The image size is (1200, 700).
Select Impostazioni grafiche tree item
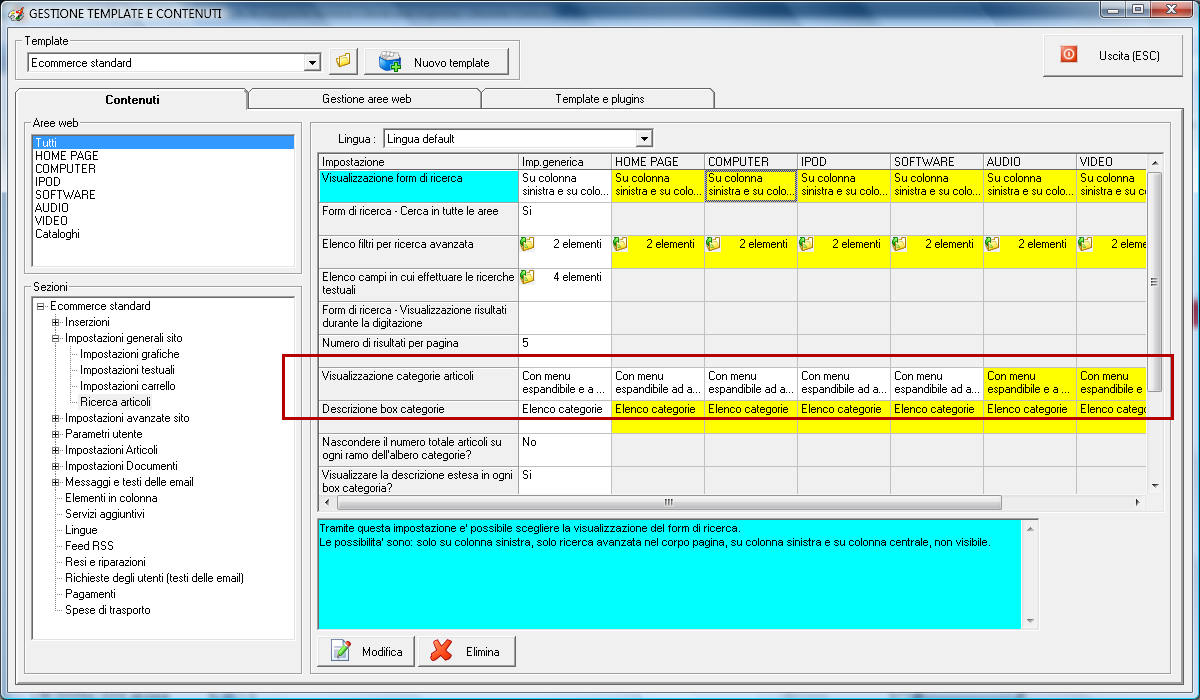pyautogui.click(x=130, y=354)
